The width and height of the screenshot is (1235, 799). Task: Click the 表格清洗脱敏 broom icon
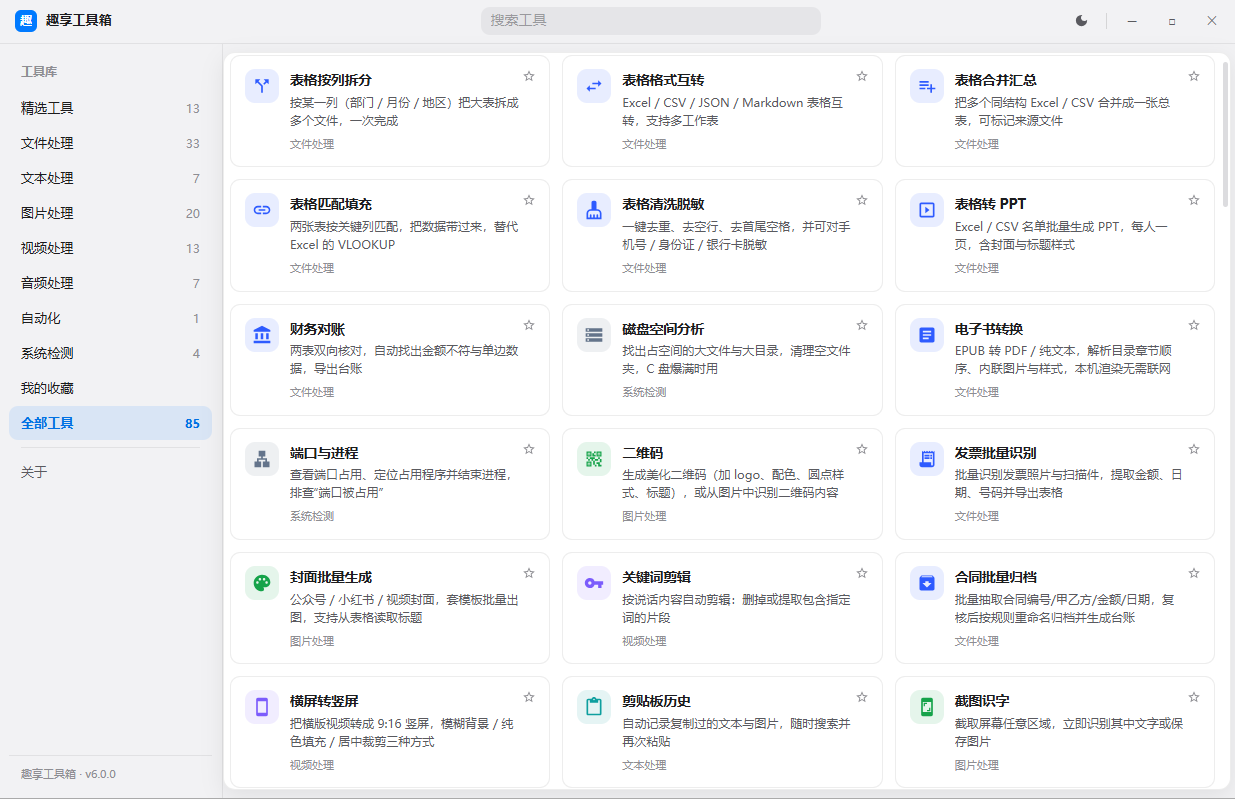(x=594, y=210)
